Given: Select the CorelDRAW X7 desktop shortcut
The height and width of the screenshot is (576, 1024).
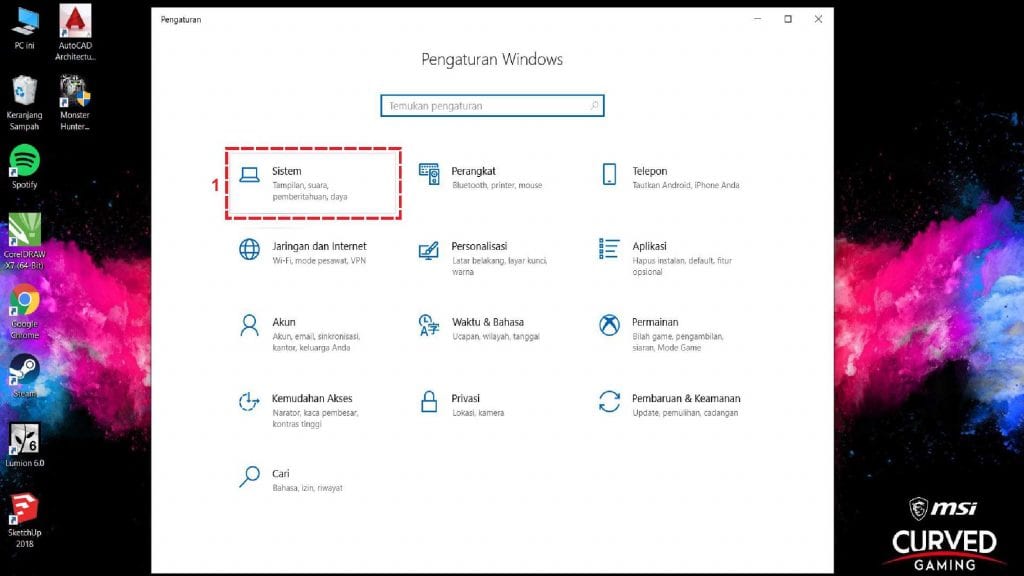Looking at the screenshot, I should click(x=24, y=242).
